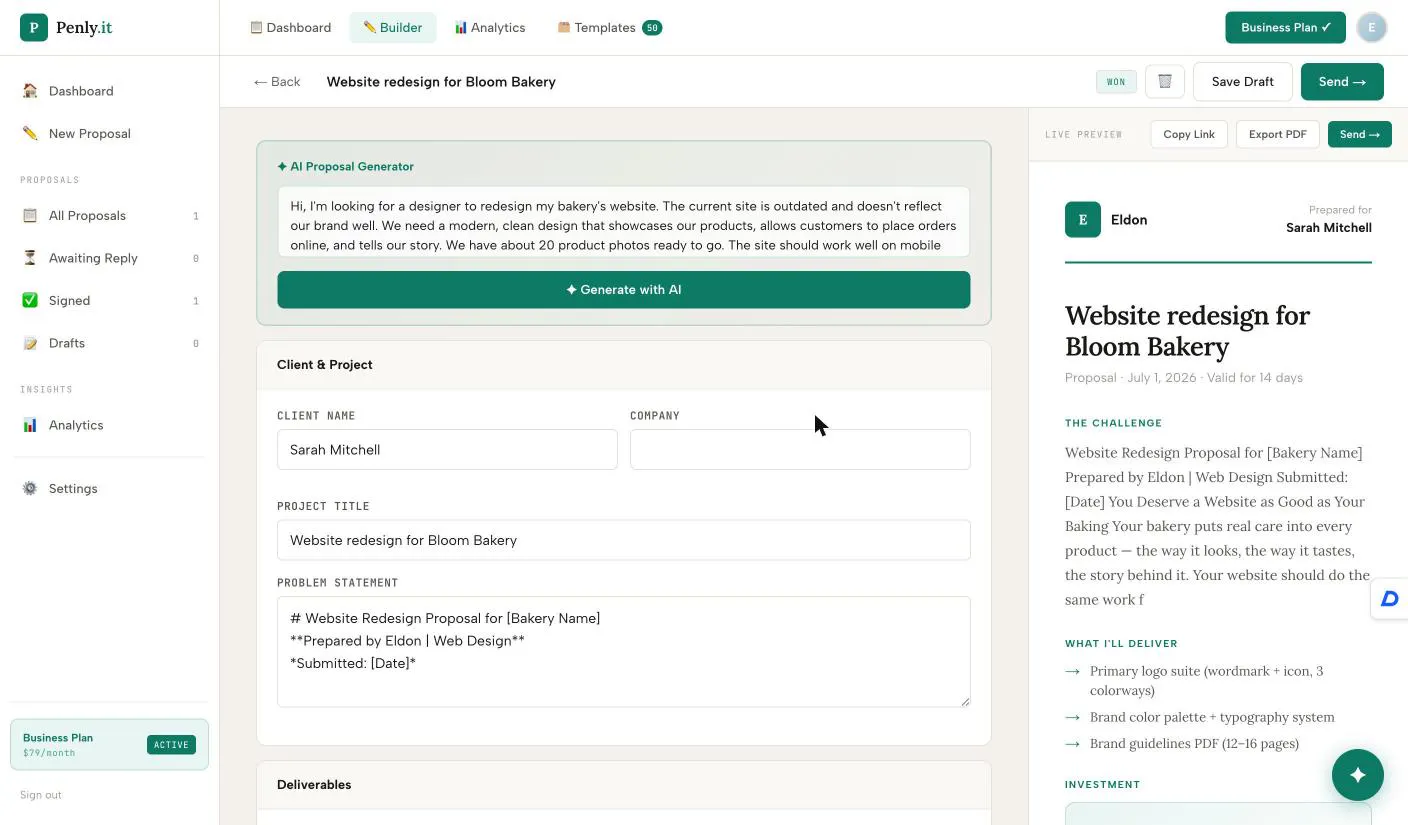Screen dimensions: 1408x825
Task: Click the Analytics chart icon in sidebar
Action: pyautogui.click(x=30, y=425)
